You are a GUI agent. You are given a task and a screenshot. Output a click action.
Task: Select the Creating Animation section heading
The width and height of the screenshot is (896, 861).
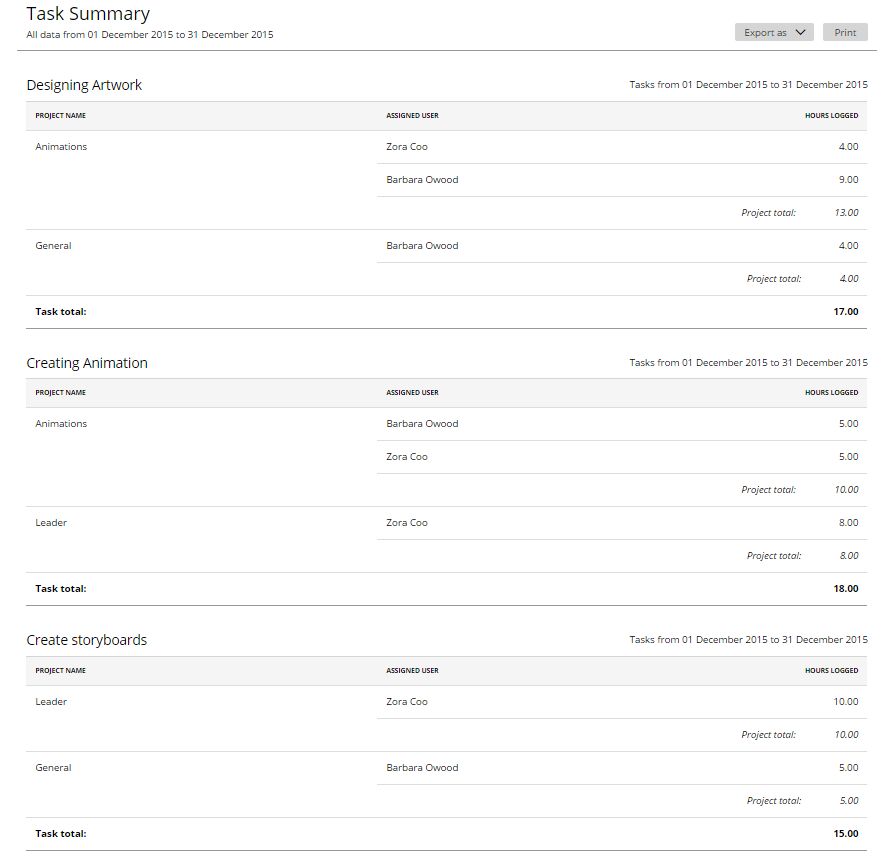(87, 363)
